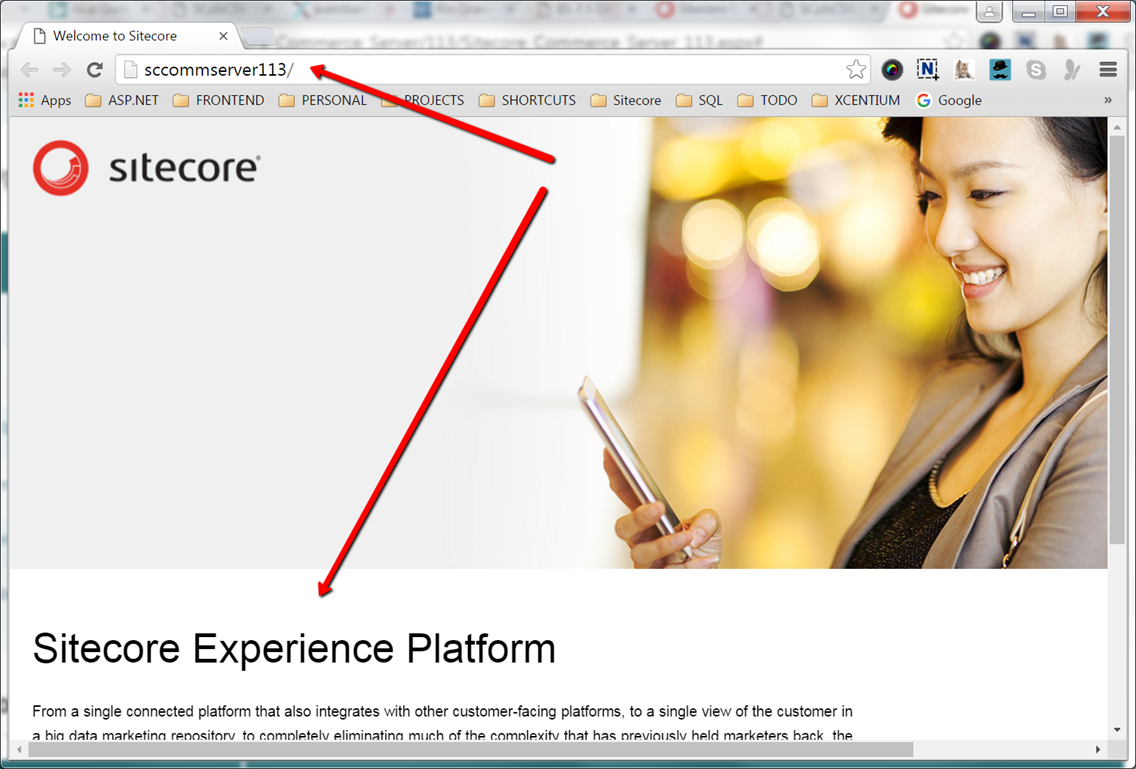The image size is (1136, 769).
Task: Open a new tab
Action: pos(258,36)
